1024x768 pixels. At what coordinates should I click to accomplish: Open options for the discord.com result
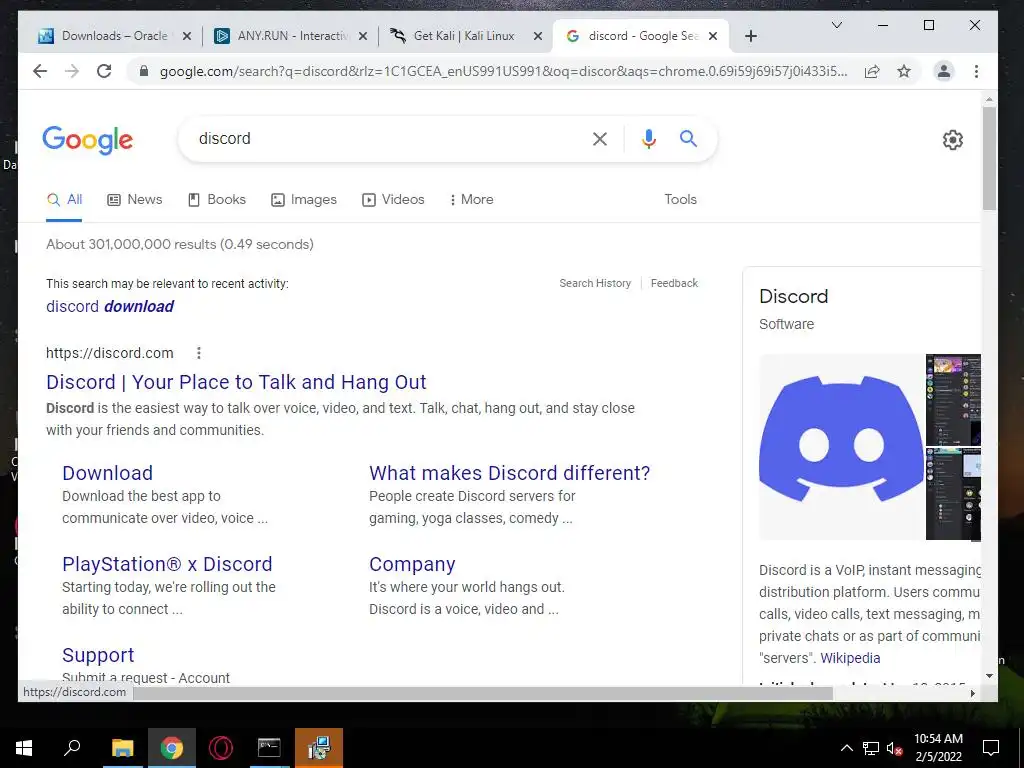(199, 353)
